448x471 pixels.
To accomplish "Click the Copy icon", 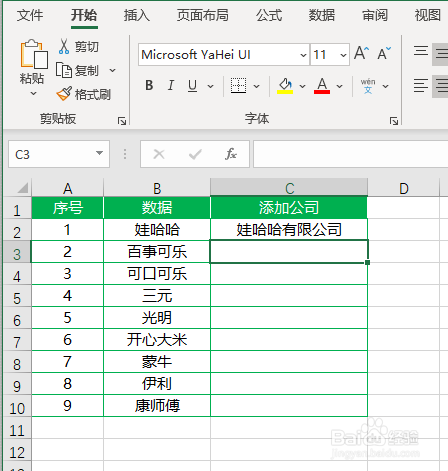I will 64,70.
